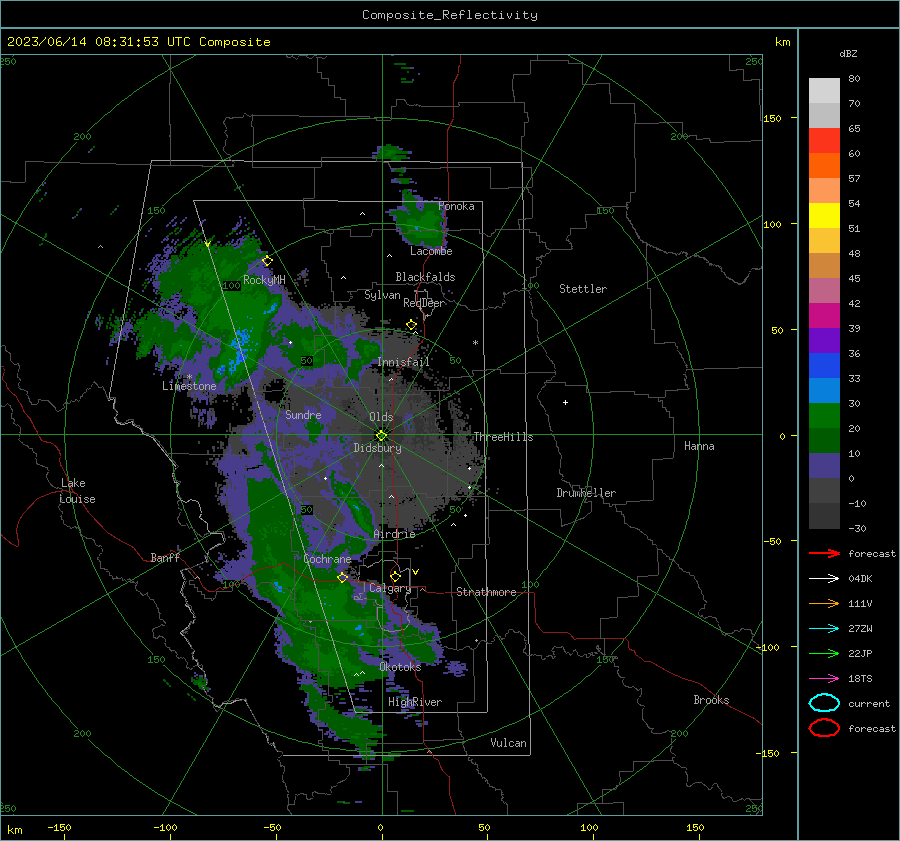Screen dimensions: 900x841
Task: Click the yellow diamond marker below RedDeer
Action: pos(411,325)
